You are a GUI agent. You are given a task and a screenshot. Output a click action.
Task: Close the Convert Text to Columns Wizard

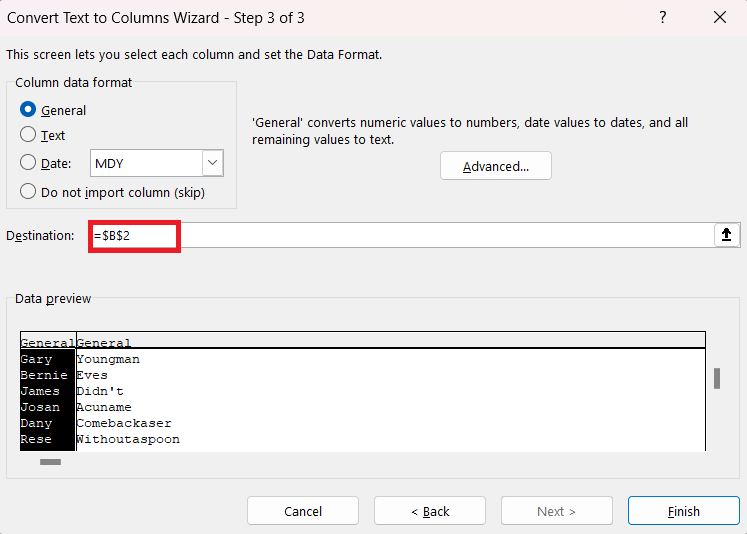pyautogui.click(x=720, y=18)
